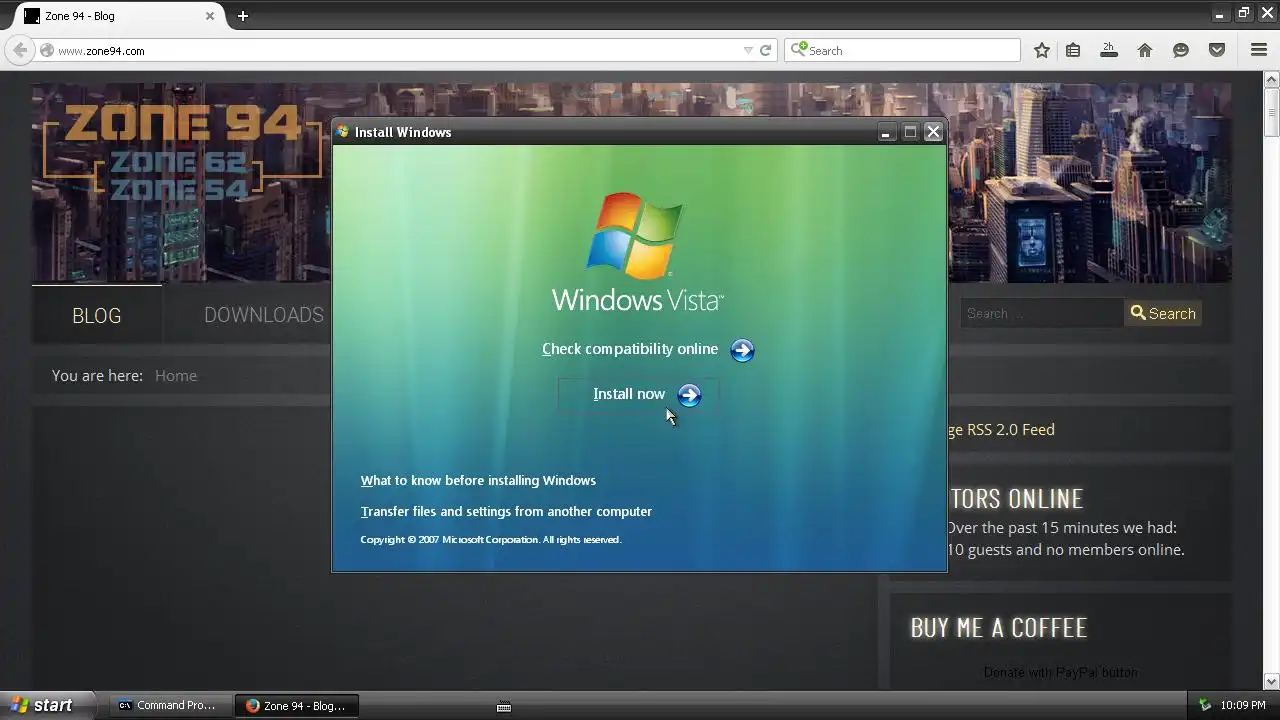Image resolution: width=1280 pixels, height=720 pixels.
Task: Click the Firefox back arrow button
Action: click(x=19, y=50)
